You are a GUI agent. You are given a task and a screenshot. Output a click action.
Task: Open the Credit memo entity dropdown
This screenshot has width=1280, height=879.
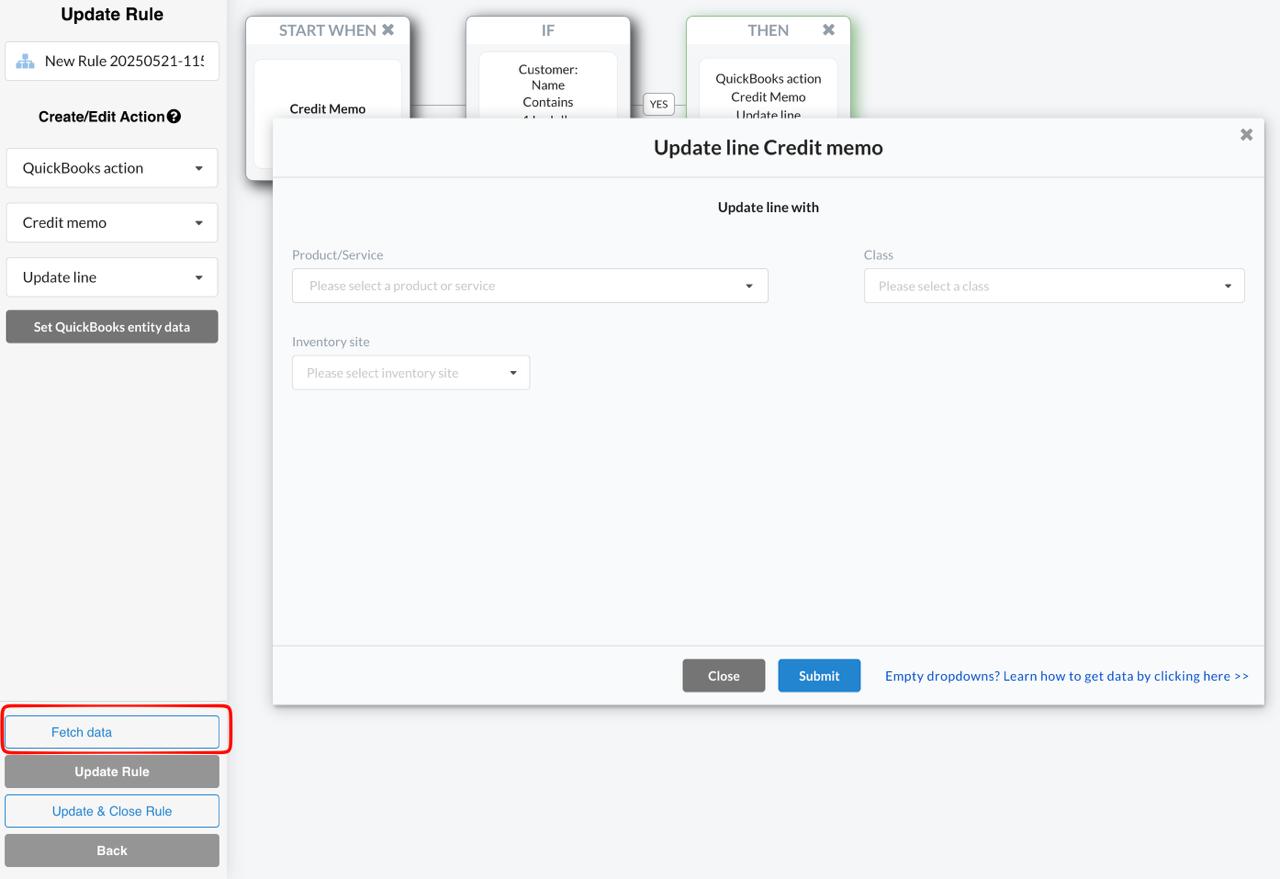coord(112,222)
